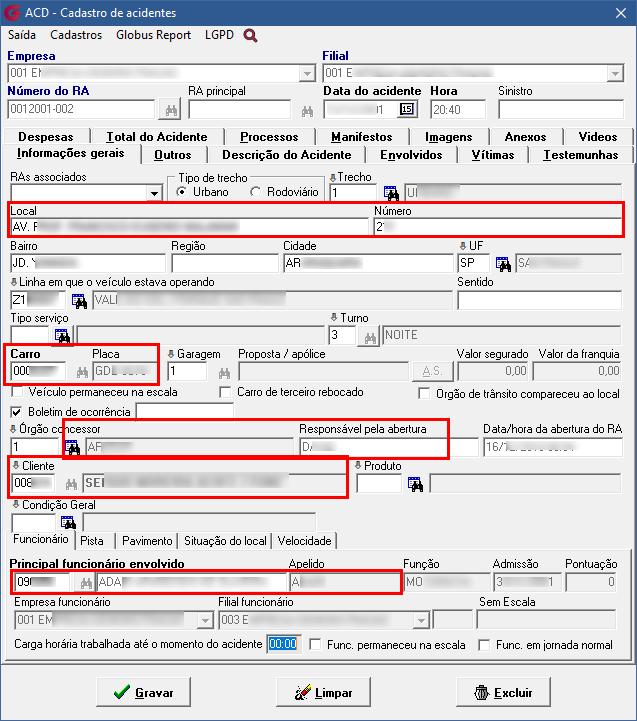Open the Pista sub-tab
Image resolution: width=637 pixels, height=721 pixels.
[x=92, y=541]
